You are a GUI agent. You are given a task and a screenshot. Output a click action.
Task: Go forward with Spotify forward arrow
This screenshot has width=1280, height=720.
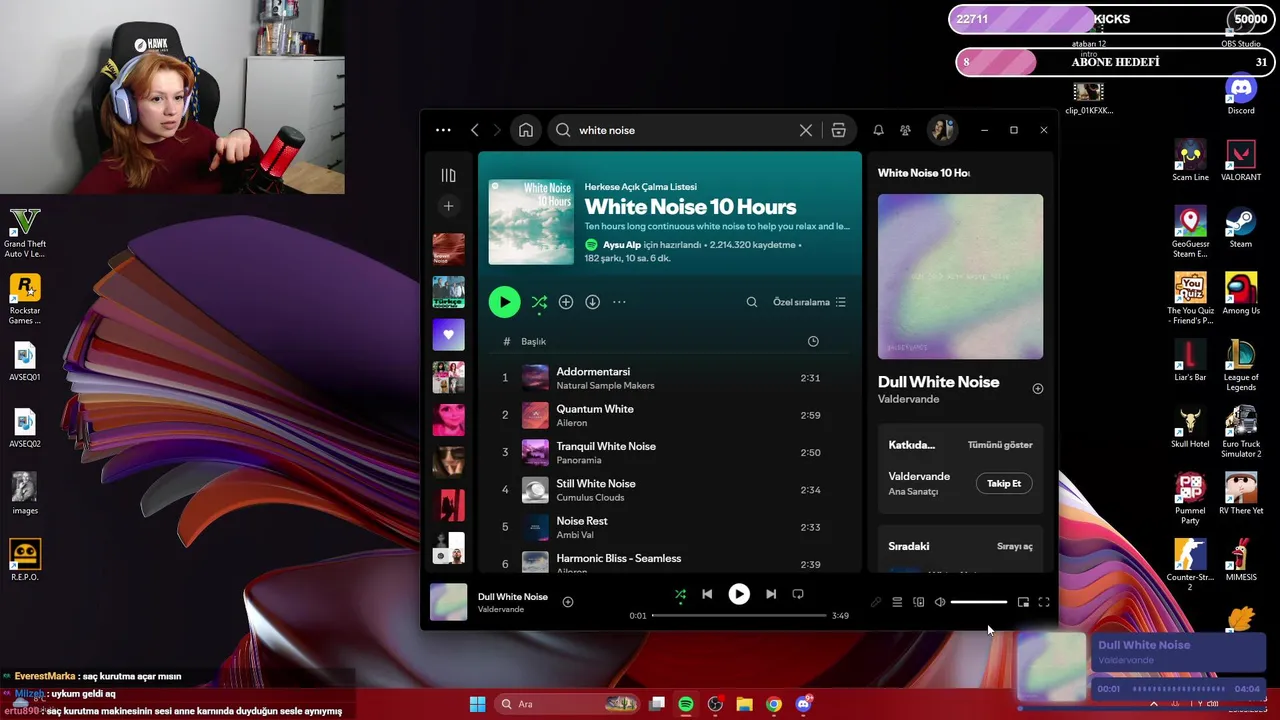coord(497,130)
